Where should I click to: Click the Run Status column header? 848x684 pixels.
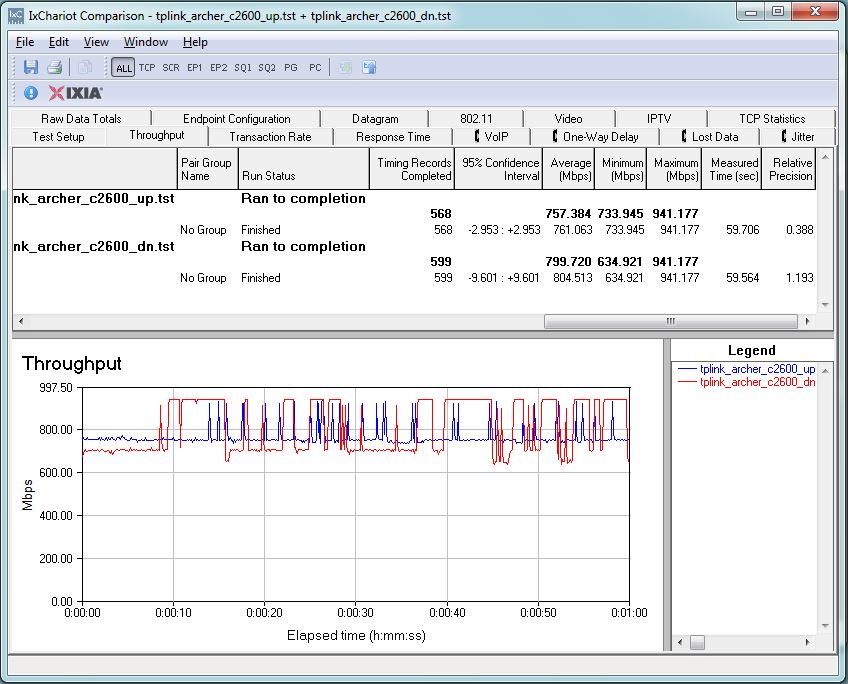tap(303, 169)
